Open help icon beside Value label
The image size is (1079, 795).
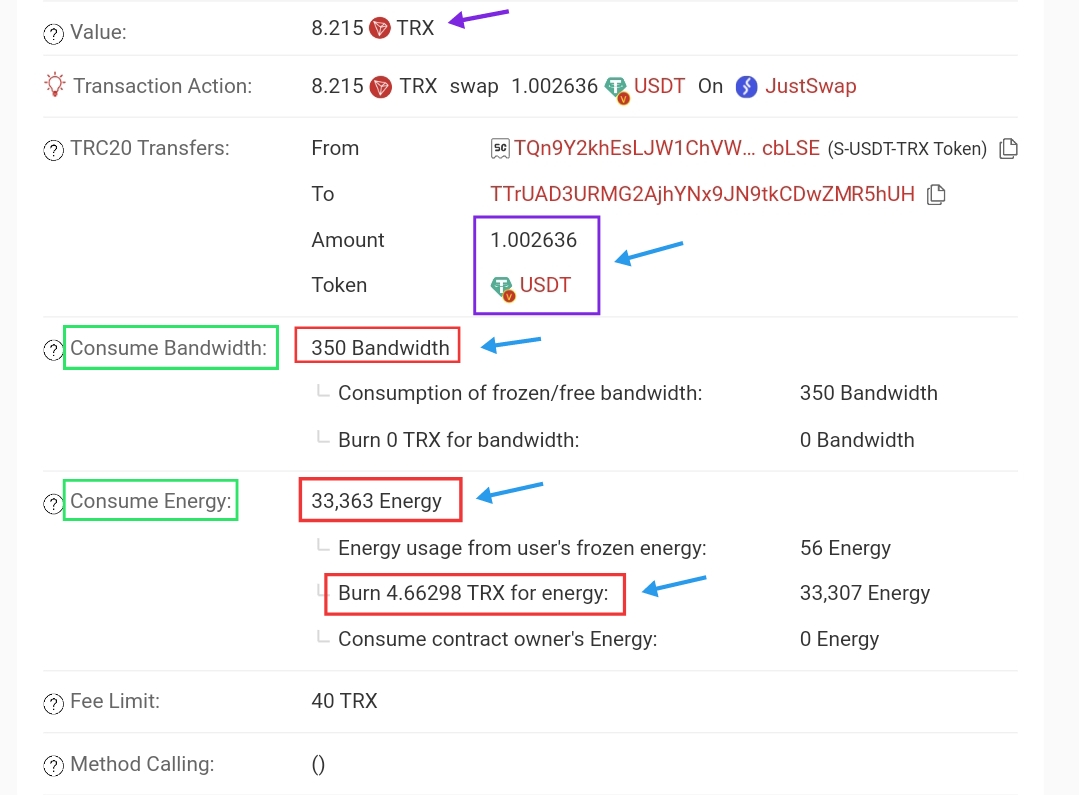[x=53, y=33]
